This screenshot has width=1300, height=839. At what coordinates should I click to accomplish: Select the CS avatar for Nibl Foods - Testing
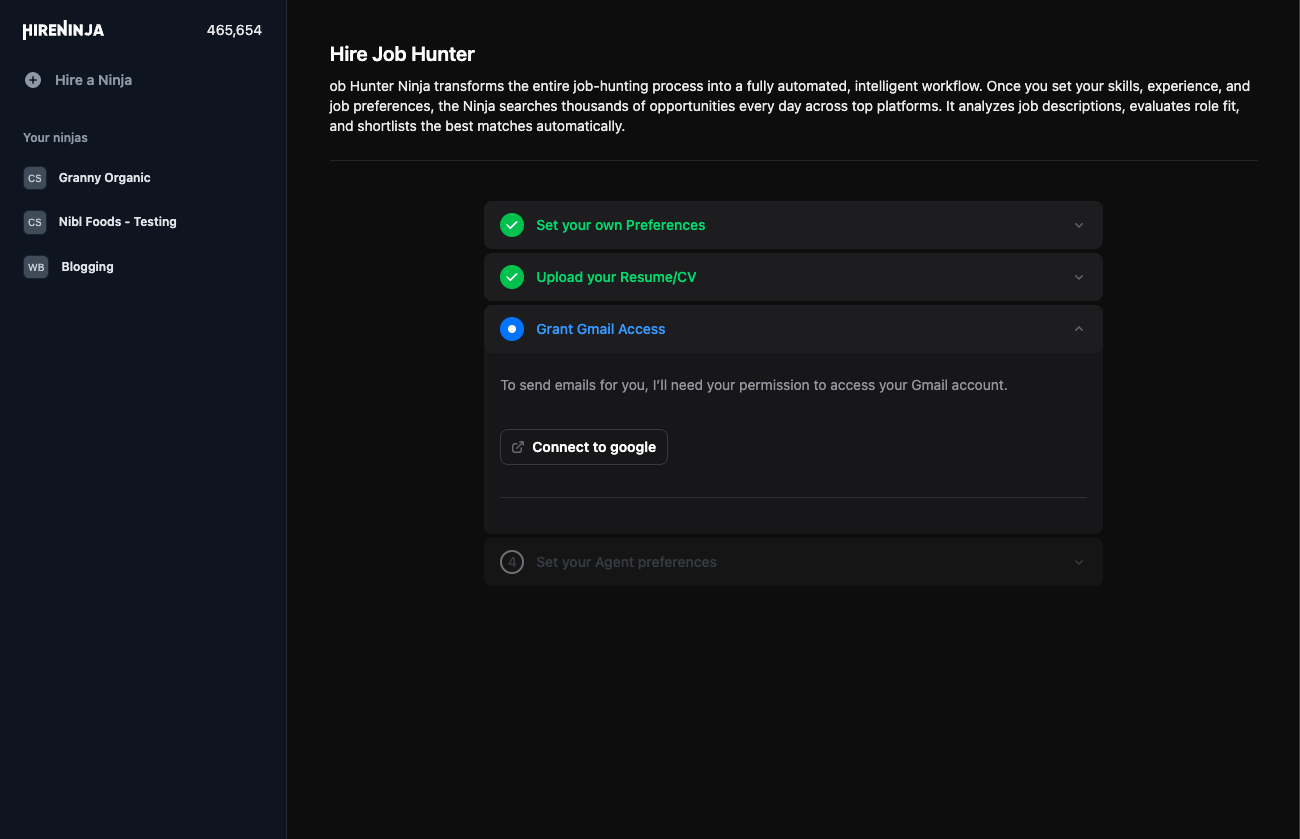click(35, 222)
